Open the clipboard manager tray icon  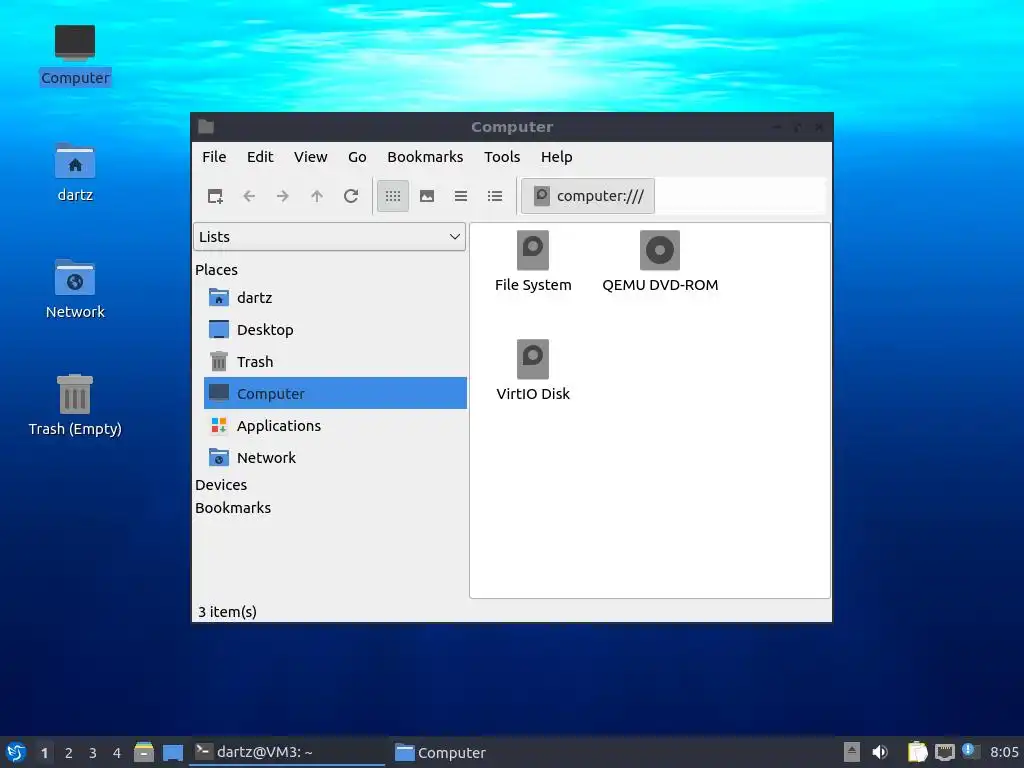click(x=918, y=752)
